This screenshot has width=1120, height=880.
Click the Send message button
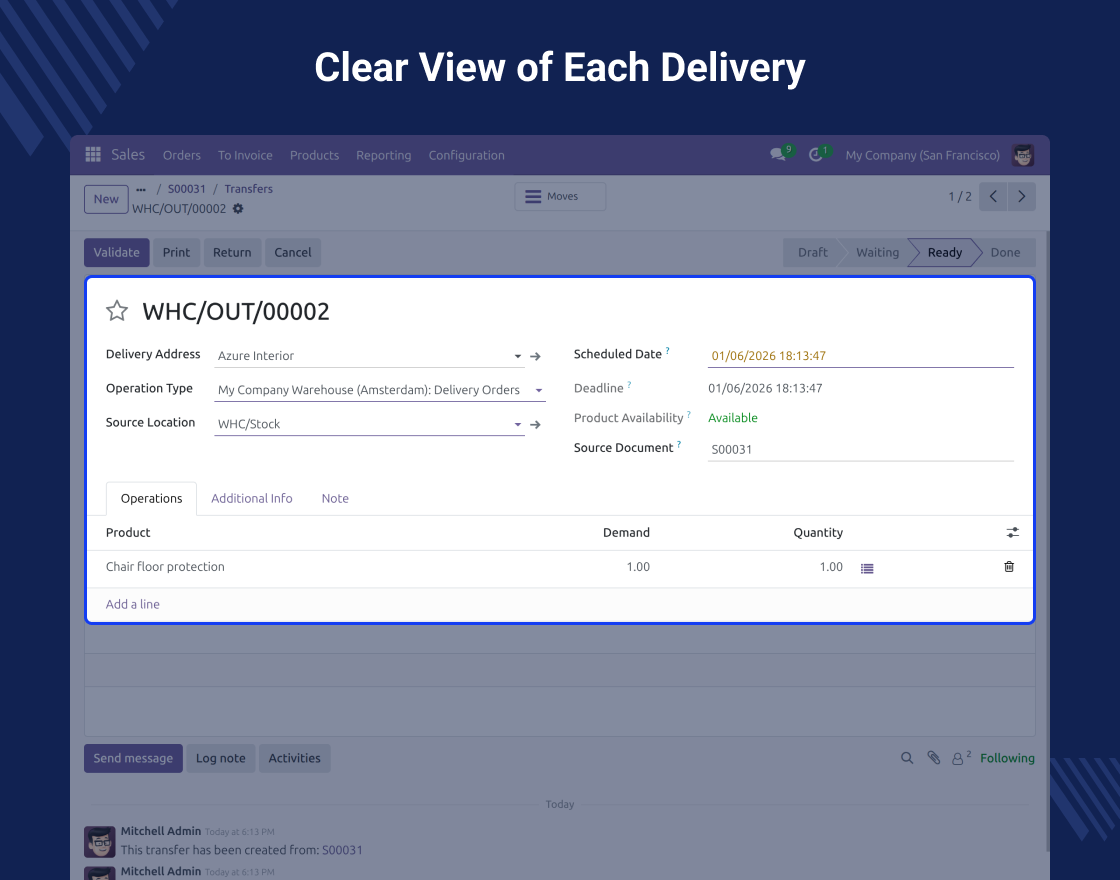pos(133,758)
